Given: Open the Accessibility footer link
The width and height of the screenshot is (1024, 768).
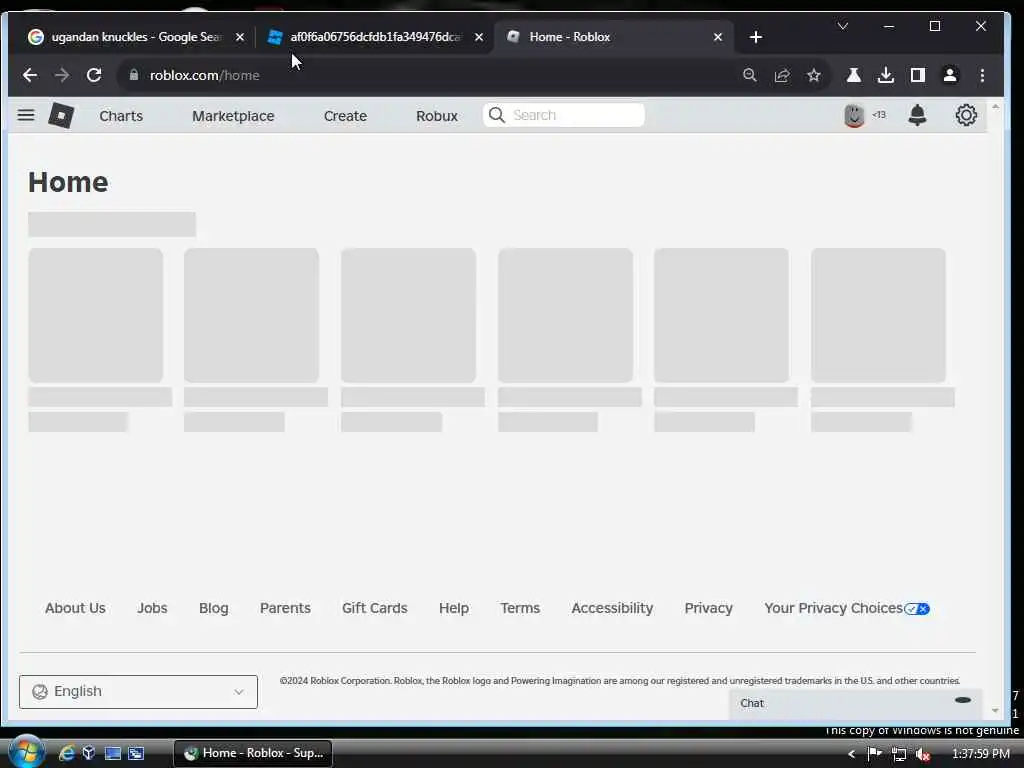Looking at the screenshot, I should (612, 608).
